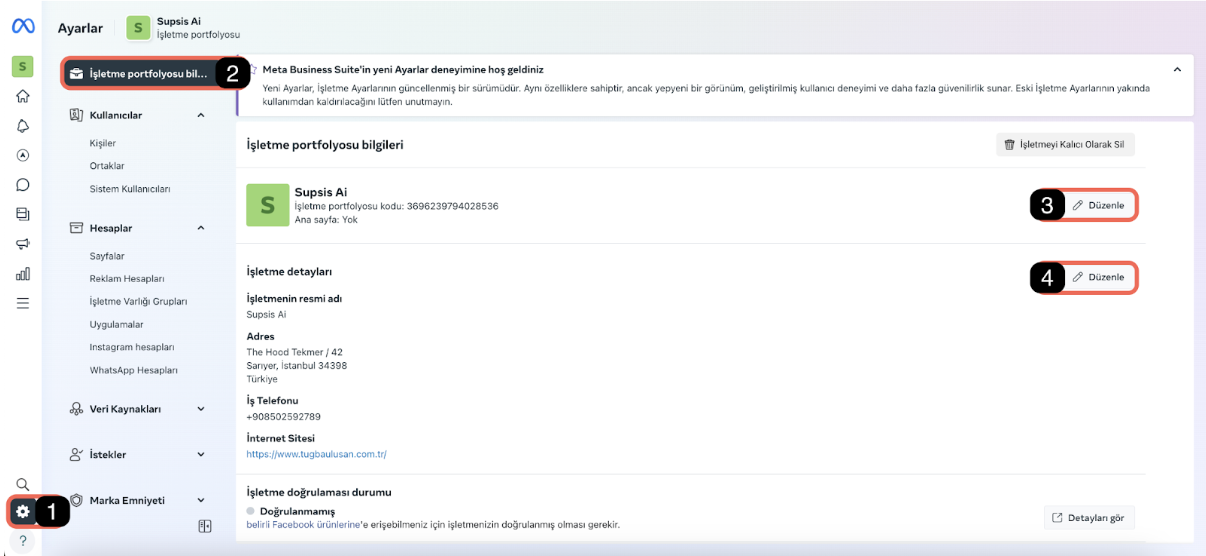This screenshot has width=1206, height=556.
Task: Expand the İstekler section
Action: point(201,455)
